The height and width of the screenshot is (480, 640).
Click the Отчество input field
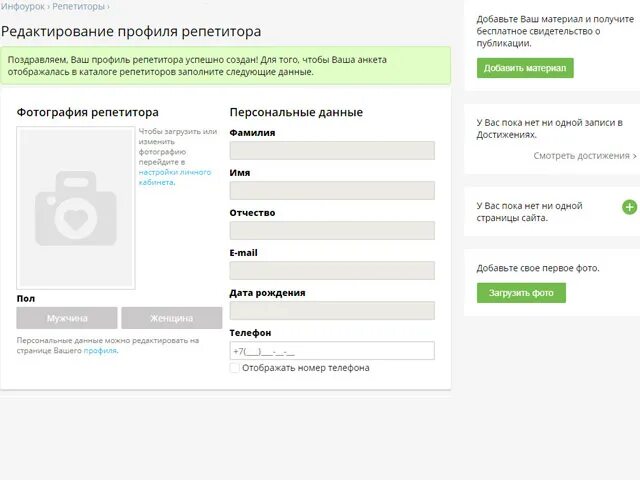pos(331,231)
